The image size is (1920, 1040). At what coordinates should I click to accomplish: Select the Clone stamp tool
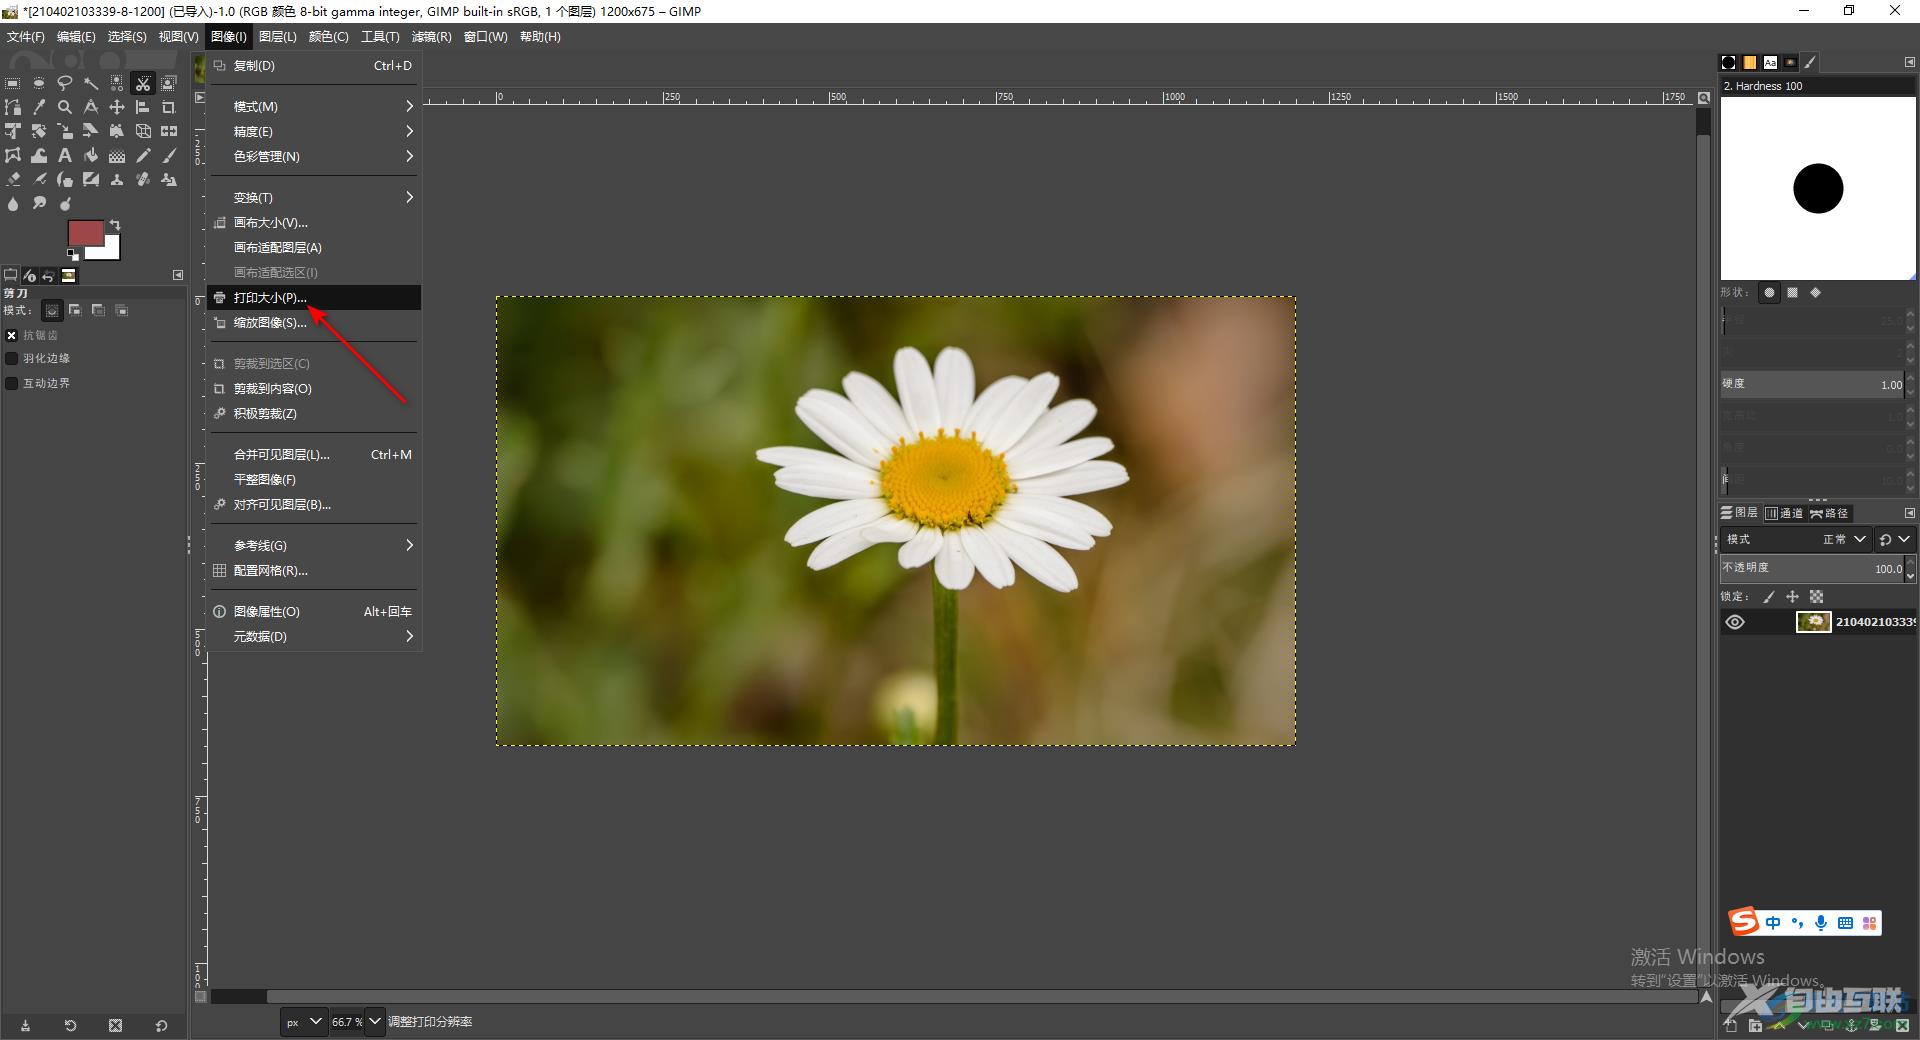pos(117,179)
